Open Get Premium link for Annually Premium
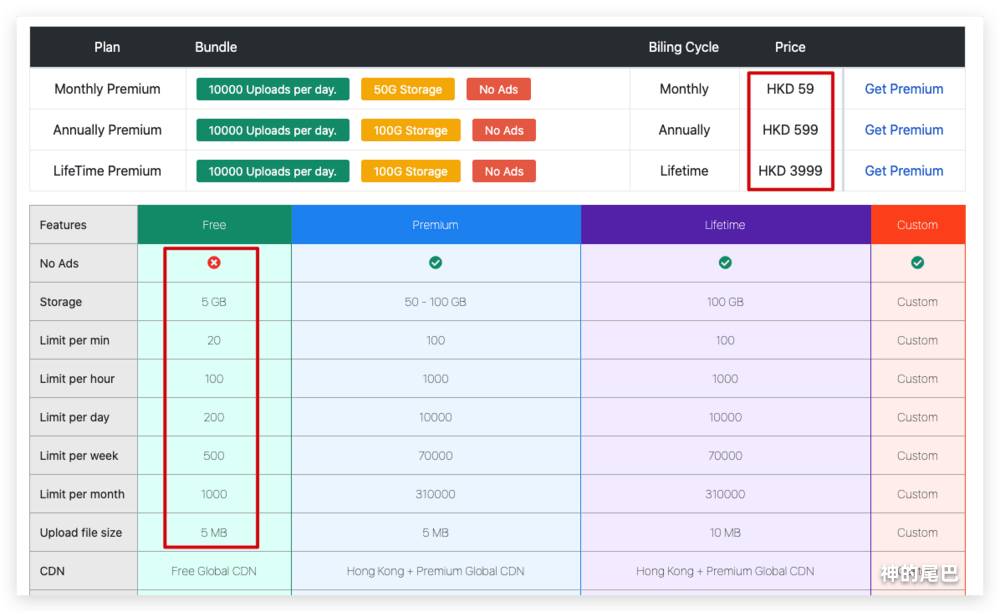Image resolution: width=1000 pixels, height=612 pixels. (x=903, y=130)
